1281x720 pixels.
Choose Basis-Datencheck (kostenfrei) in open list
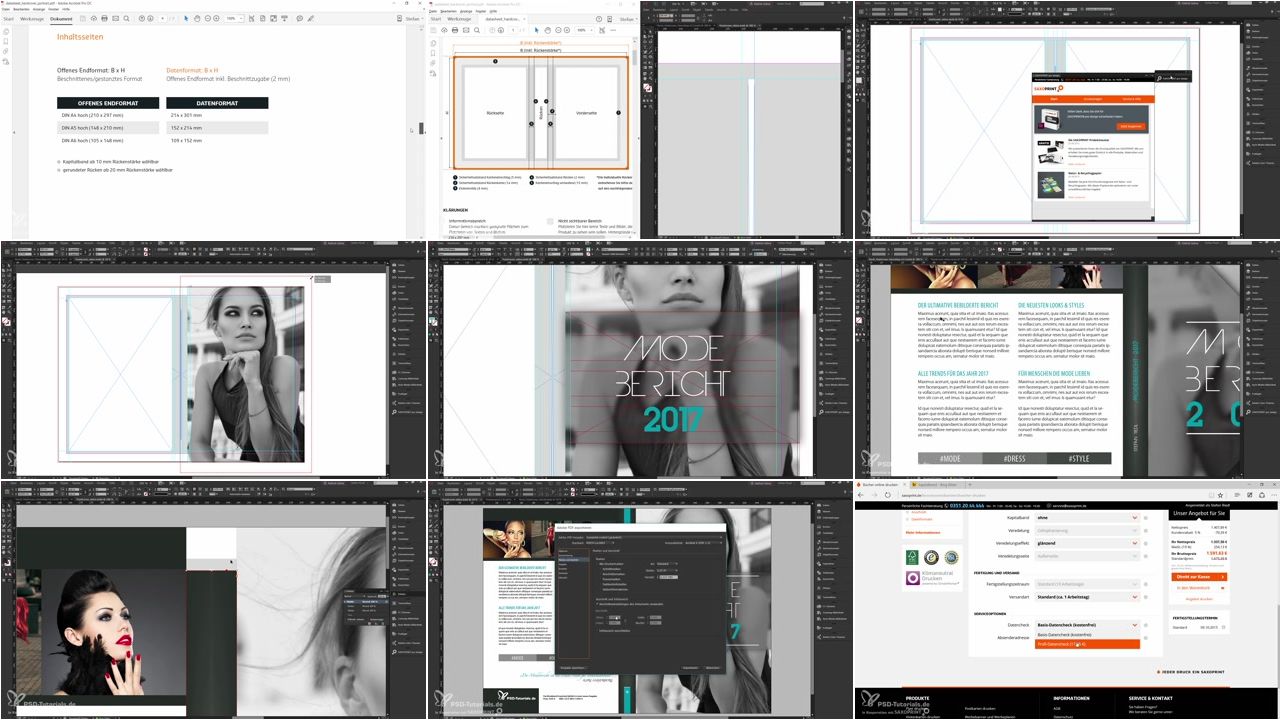click(x=1087, y=635)
